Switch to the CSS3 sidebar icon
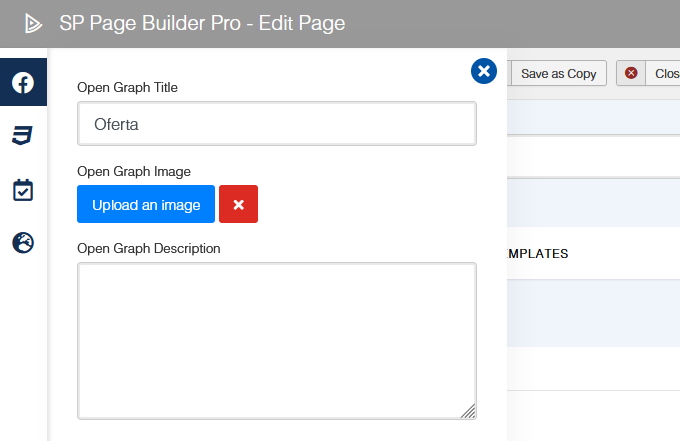The image size is (680, 441). coord(23,136)
